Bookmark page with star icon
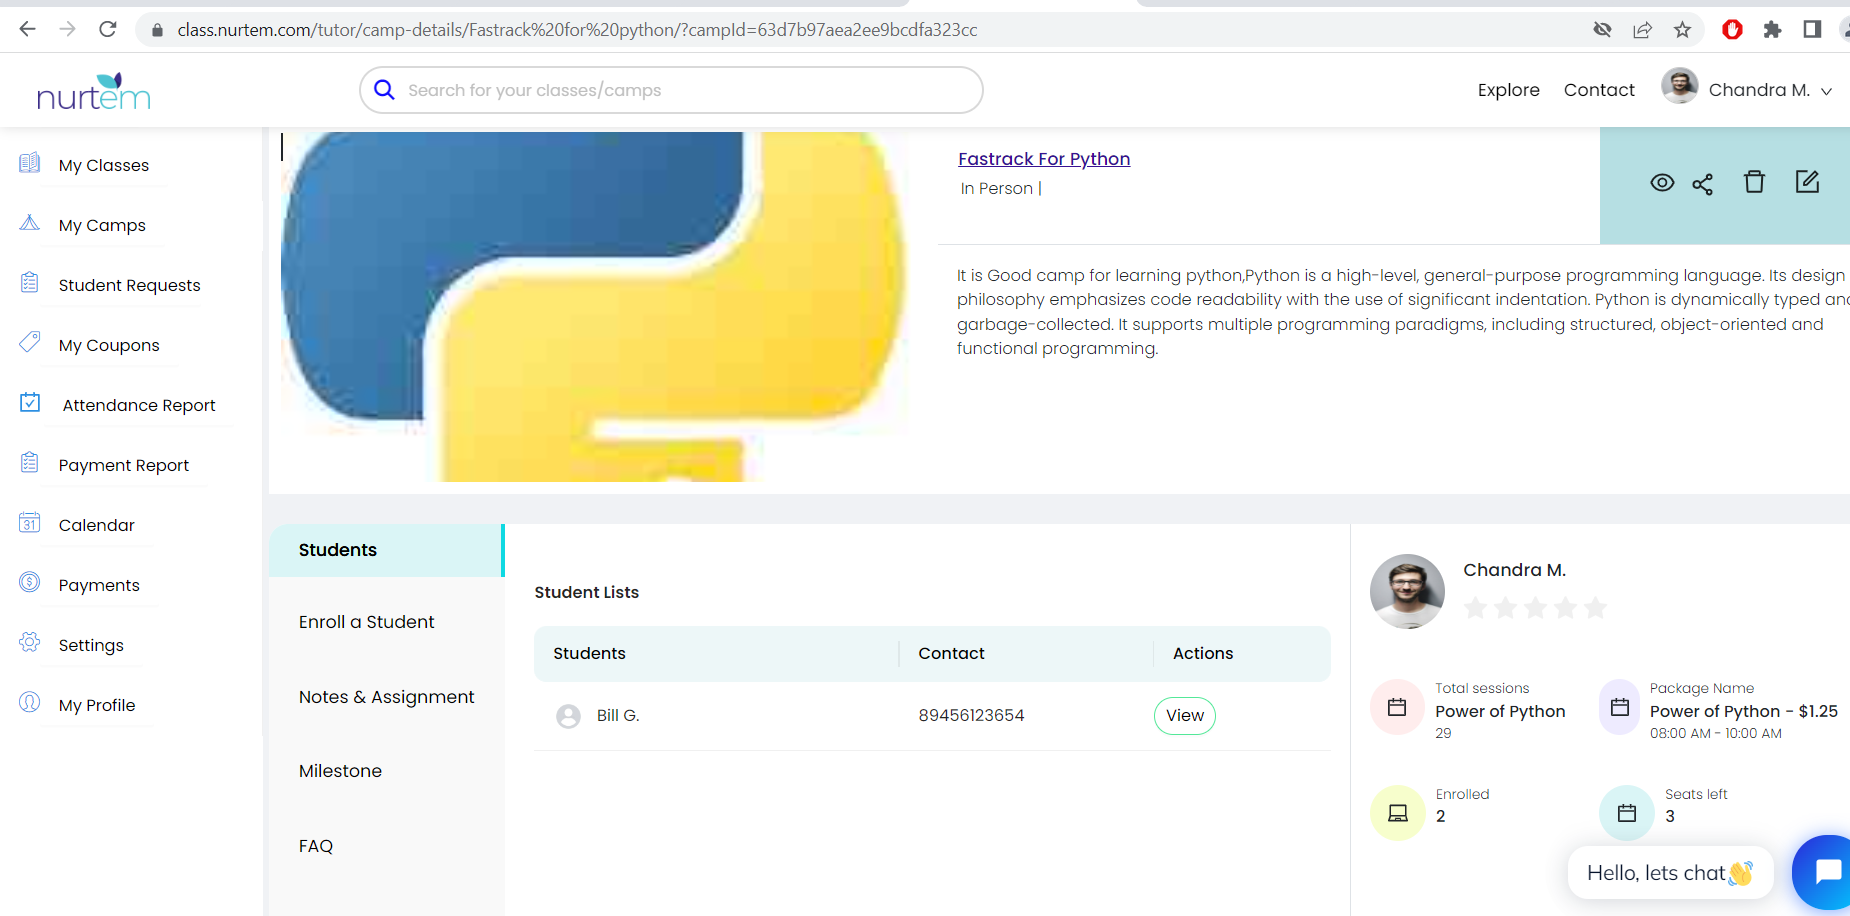The width and height of the screenshot is (1850, 916). 1682,30
